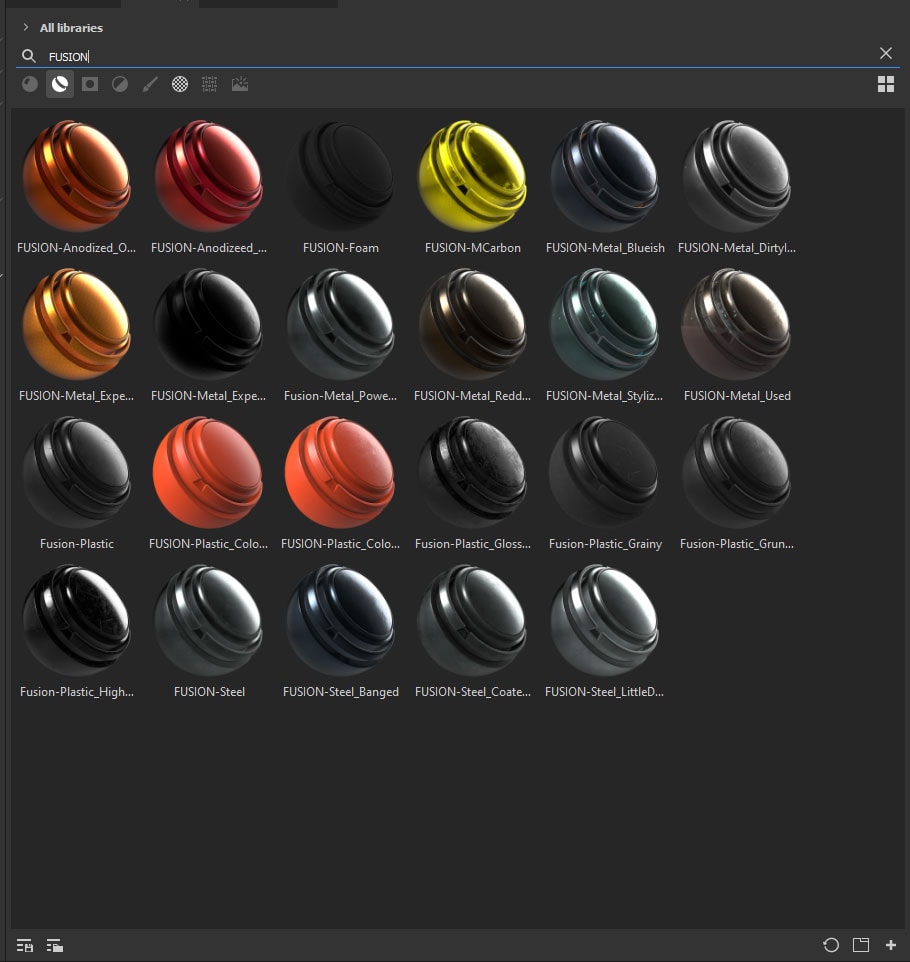Select FUSION-Metal_Blueish material
This screenshot has height=962, width=910.
[605, 187]
